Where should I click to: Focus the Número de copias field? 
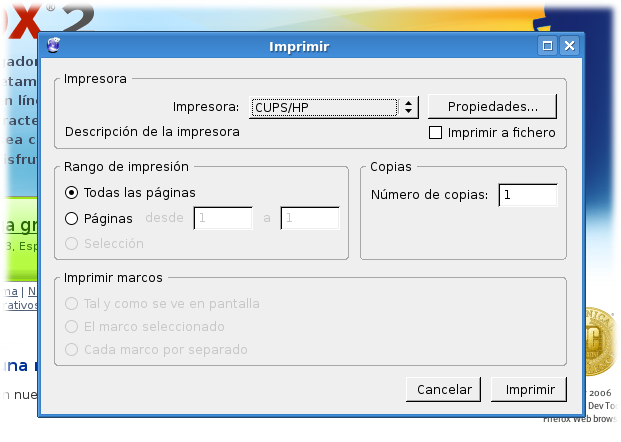[x=527, y=195]
